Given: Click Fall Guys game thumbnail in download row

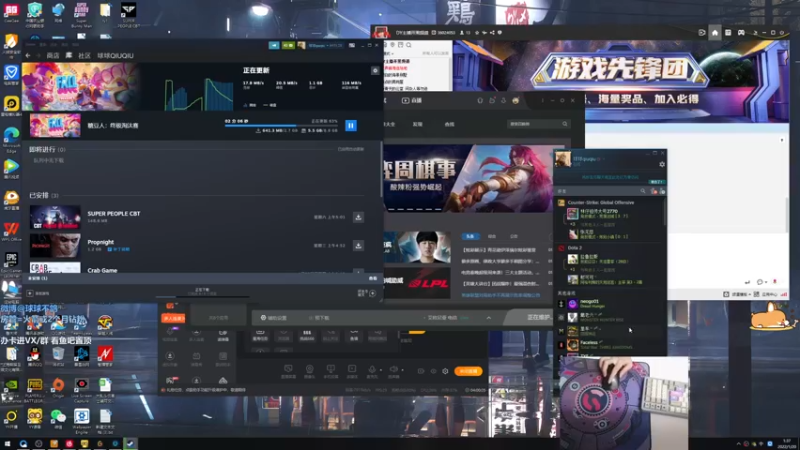Looking at the screenshot, I should 55,126.
